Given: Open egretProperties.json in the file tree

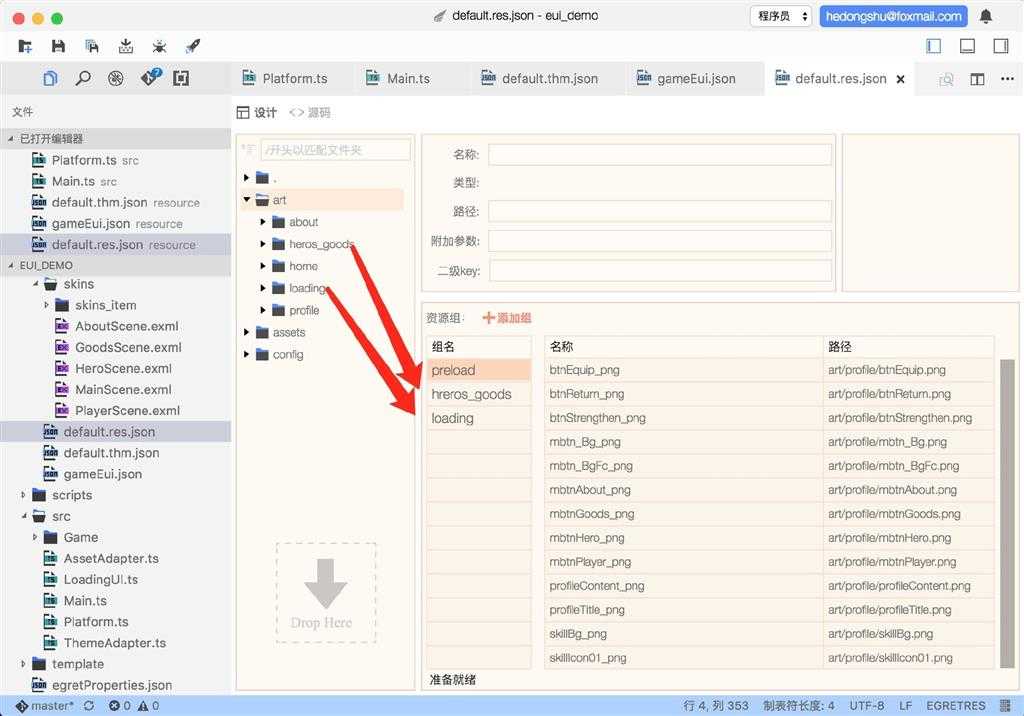Looking at the screenshot, I should (x=112, y=685).
